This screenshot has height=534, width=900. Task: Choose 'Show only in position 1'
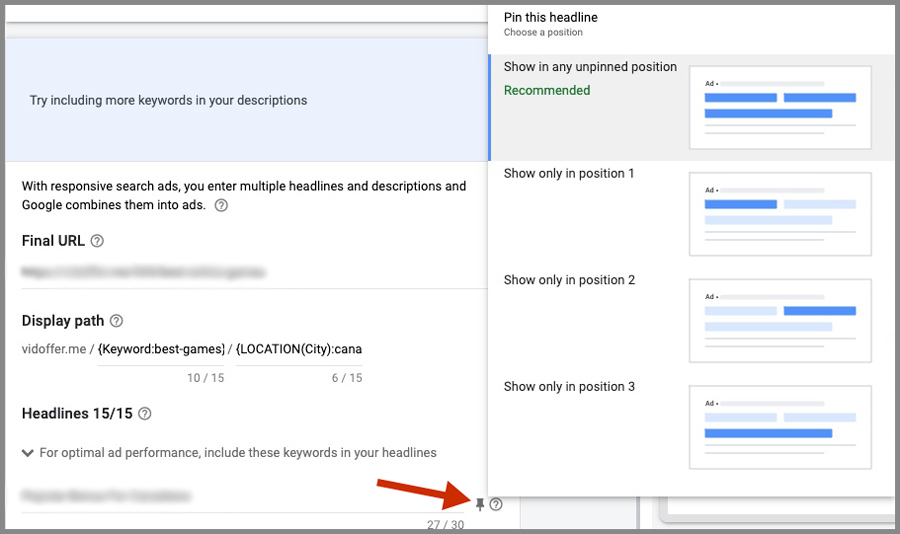click(569, 173)
